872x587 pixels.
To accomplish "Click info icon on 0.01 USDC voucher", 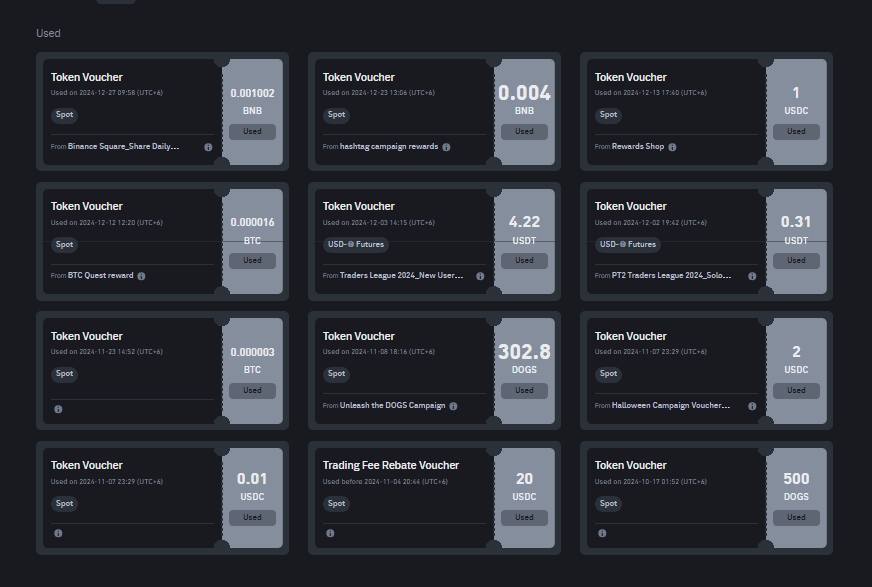I will click(58, 533).
